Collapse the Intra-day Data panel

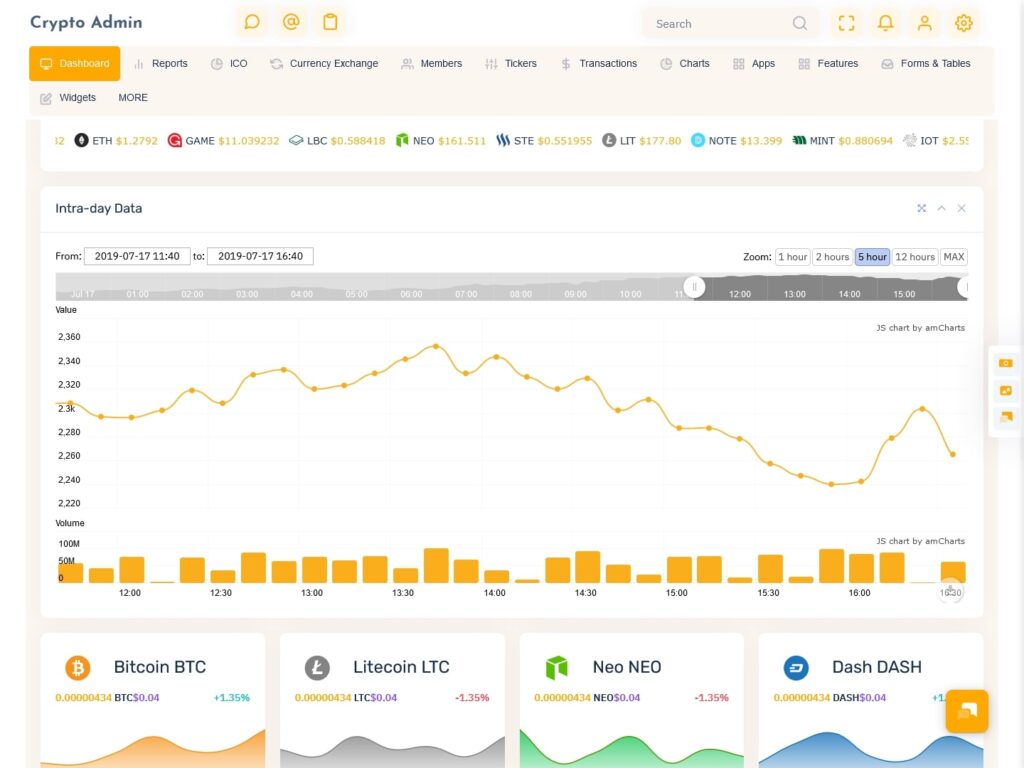[x=941, y=208]
